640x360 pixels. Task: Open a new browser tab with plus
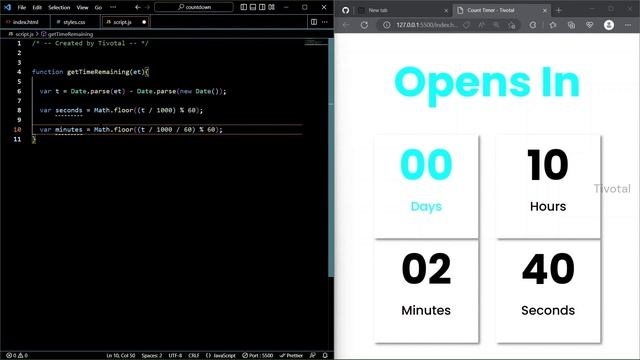[x=559, y=10]
